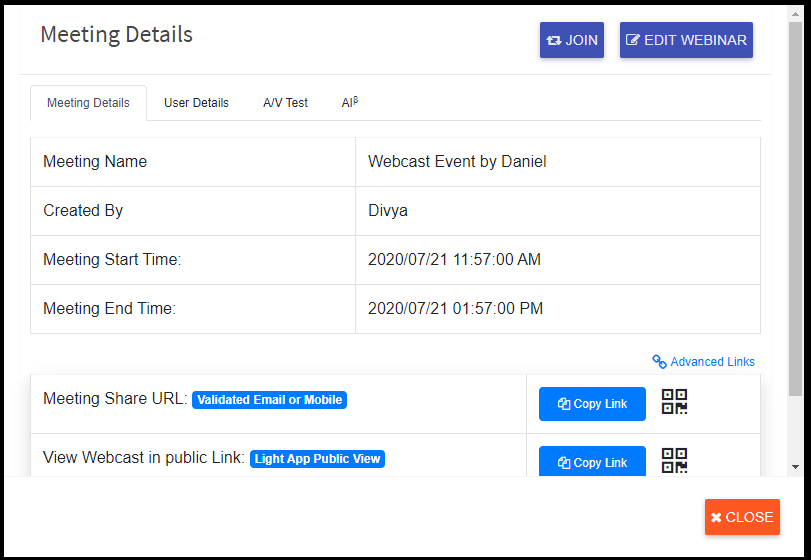Select the AI beta tab
The height and width of the screenshot is (560, 811).
click(x=350, y=102)
